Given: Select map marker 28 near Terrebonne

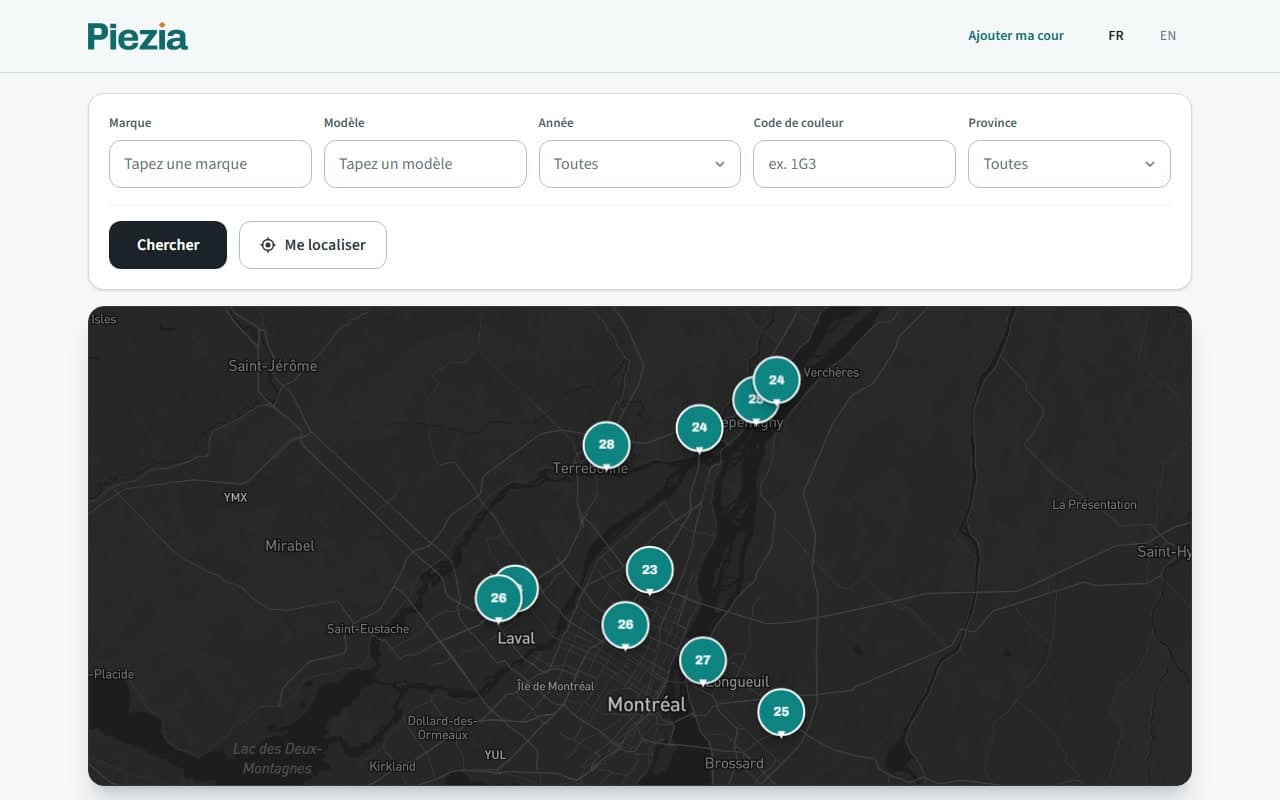Looking at the screenshot, I should pyautogui.click(x=606, y=445).
